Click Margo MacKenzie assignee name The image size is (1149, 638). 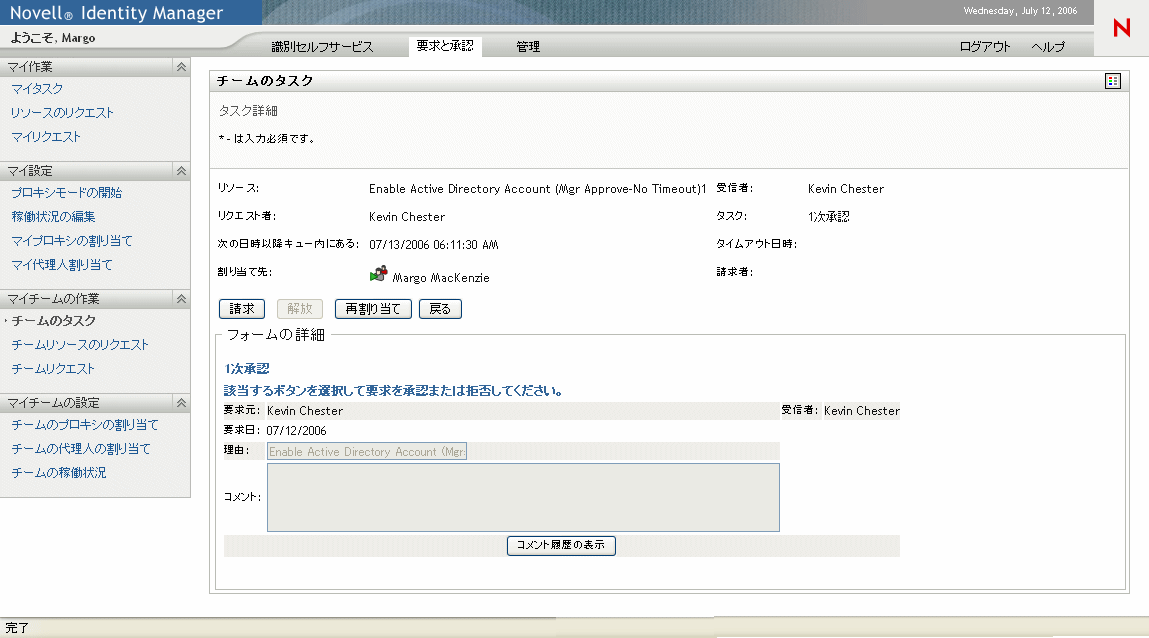(x=441, y=278)
